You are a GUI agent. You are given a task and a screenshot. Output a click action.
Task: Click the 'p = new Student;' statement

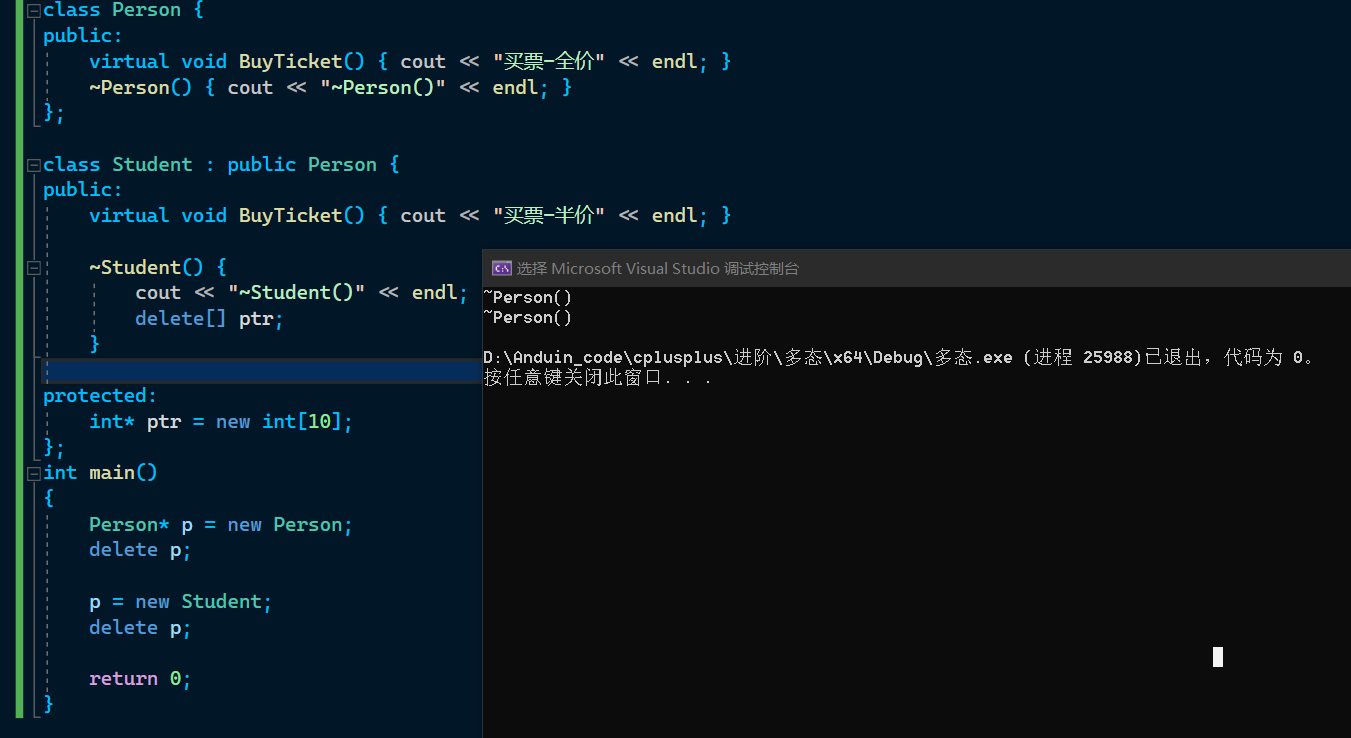[181, 601]
